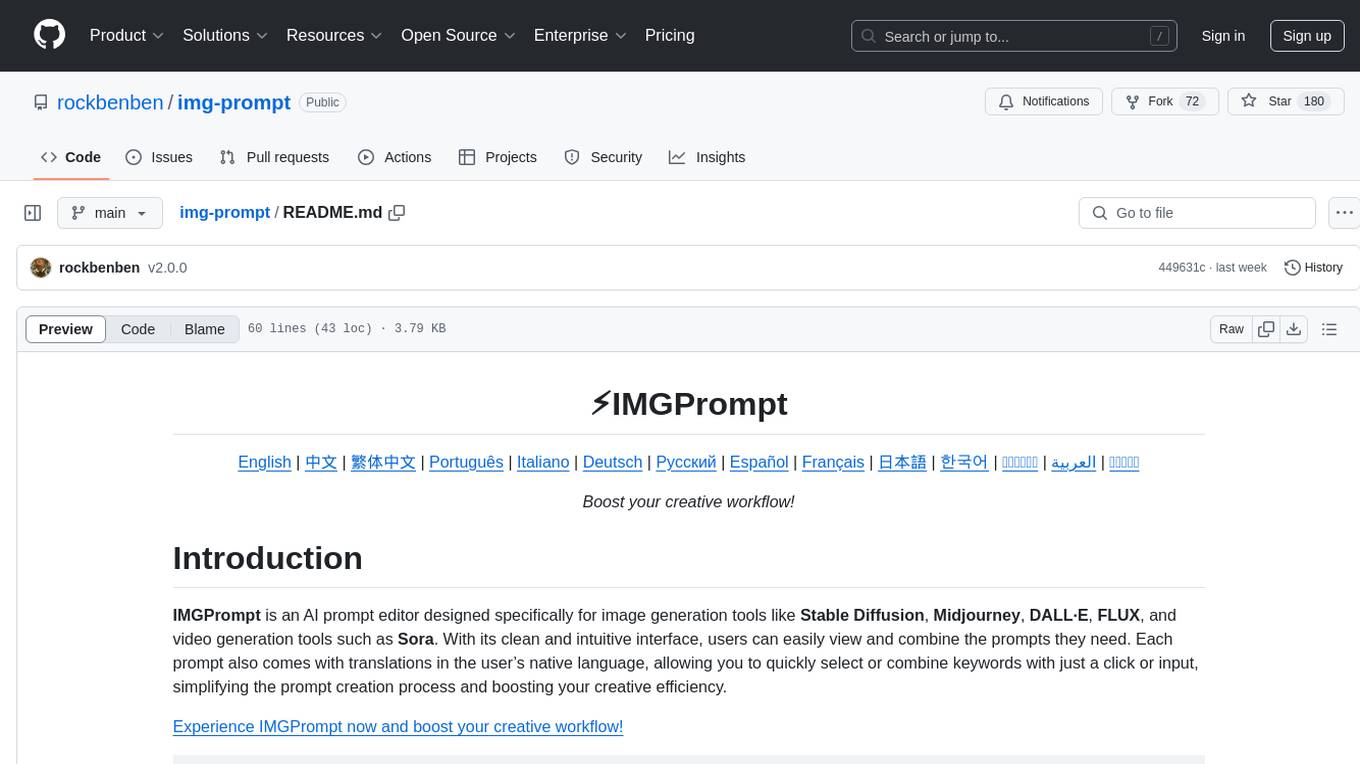Open rockbenben avatar in commit bar
The width and height of the screenshot is (1360, 764).
click(x=40, y=268)
